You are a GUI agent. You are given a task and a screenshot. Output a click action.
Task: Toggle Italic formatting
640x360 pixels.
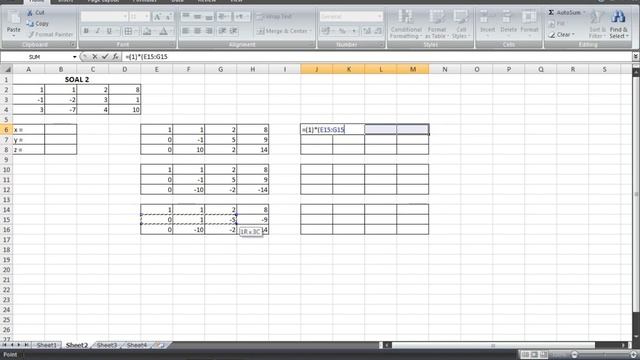point(98,31)
